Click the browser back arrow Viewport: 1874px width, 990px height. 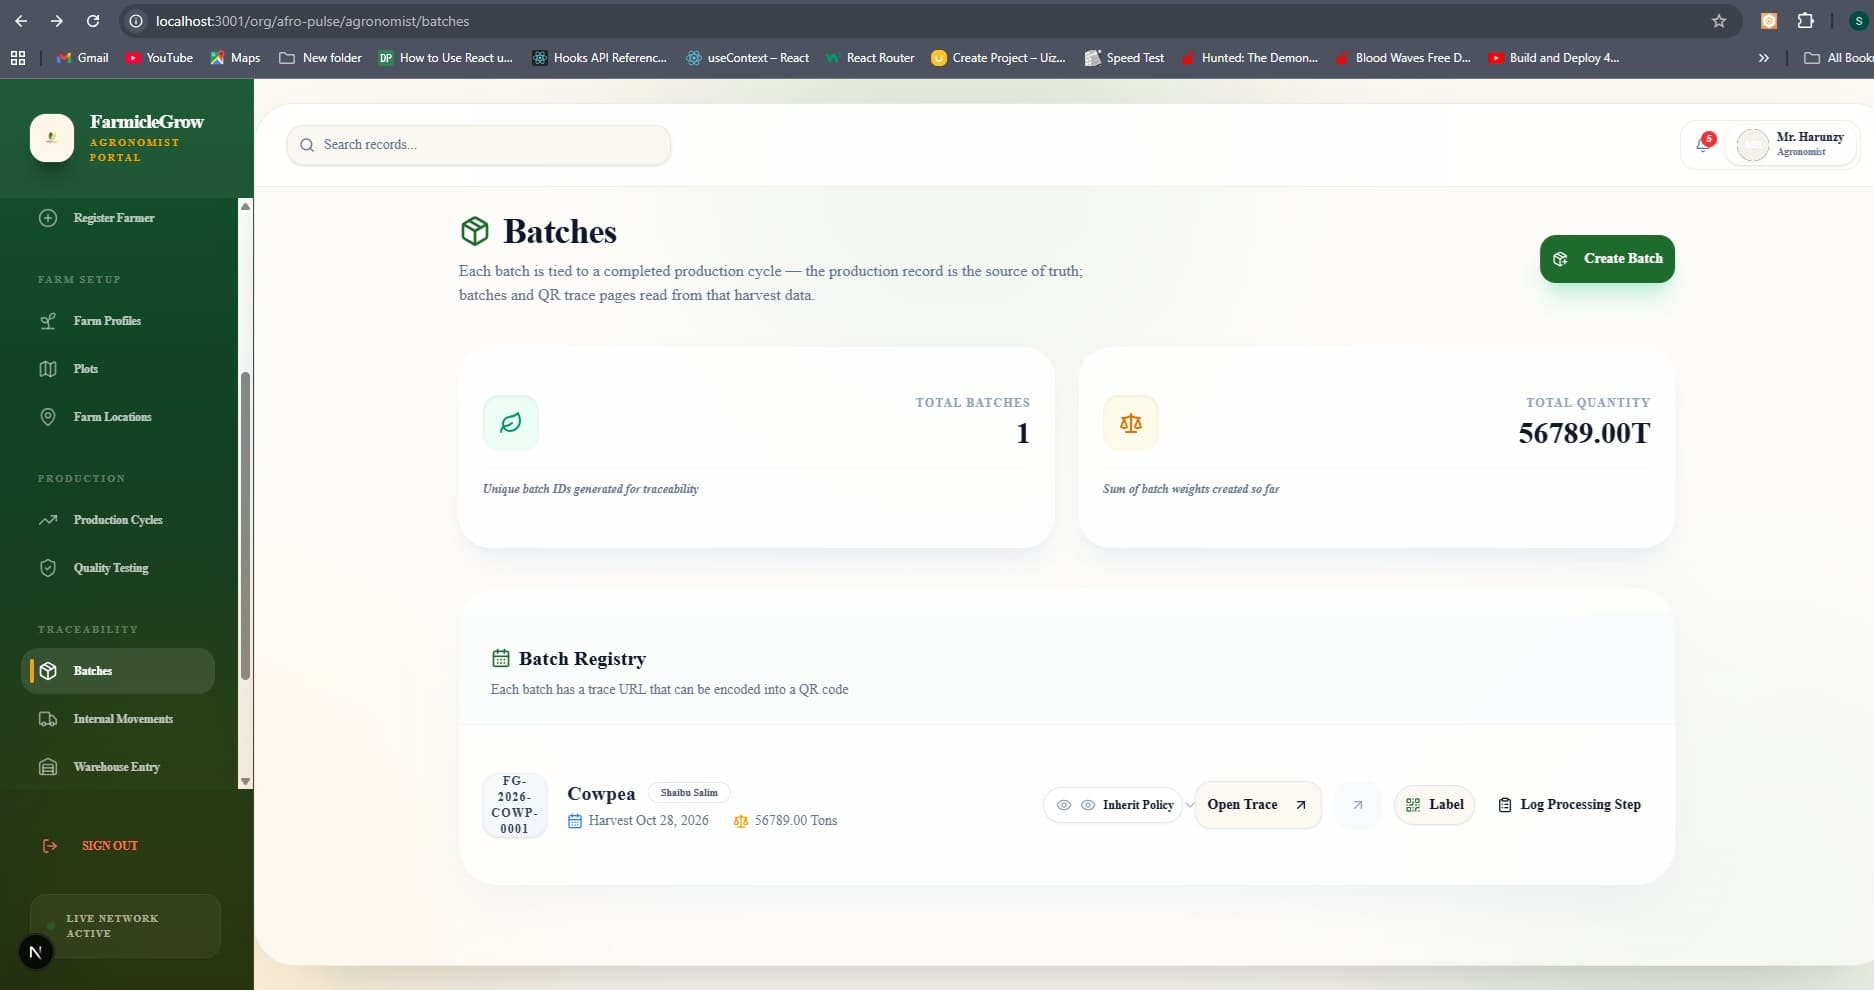21,21
